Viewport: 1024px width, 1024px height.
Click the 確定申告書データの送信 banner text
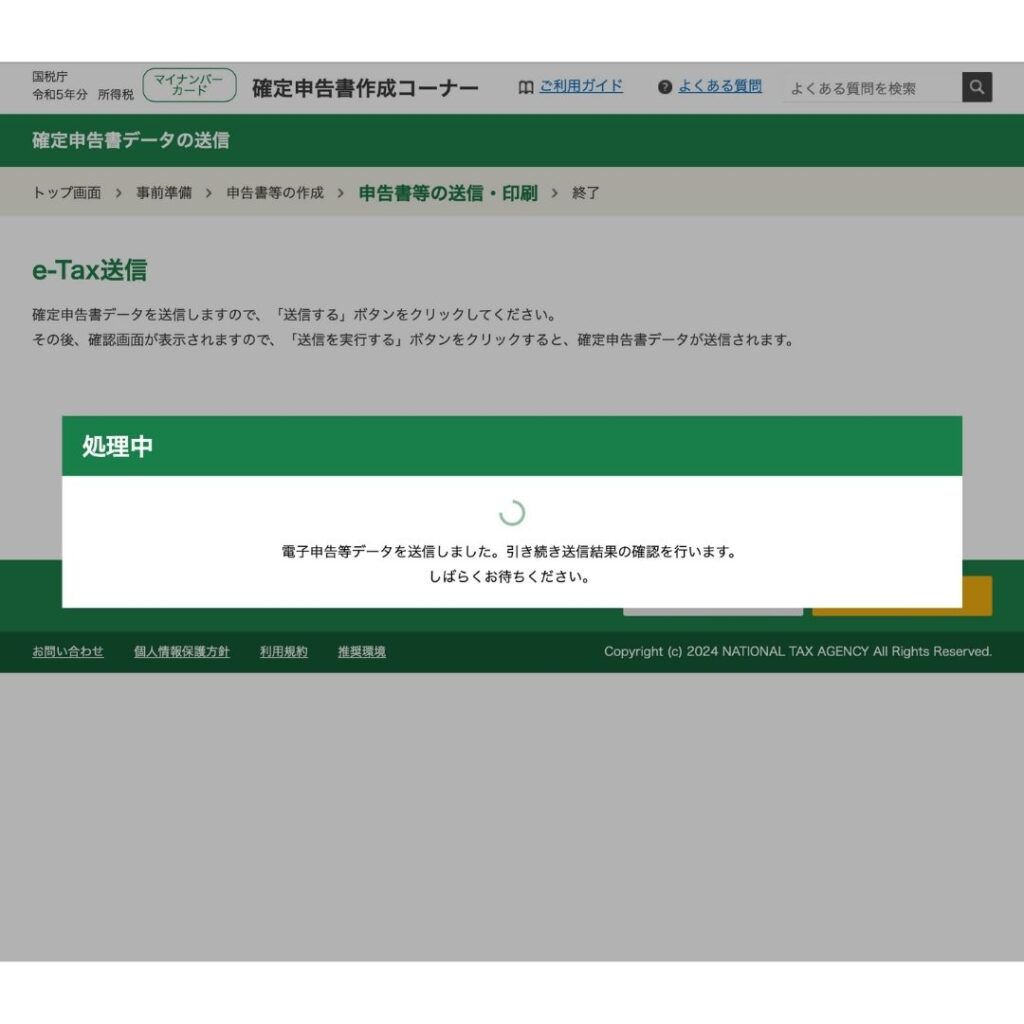[x=131, y=140]
